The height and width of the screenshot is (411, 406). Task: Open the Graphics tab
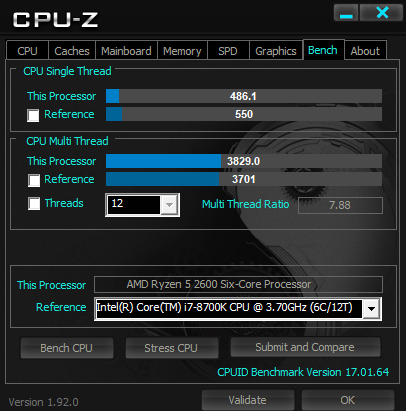click(x=276, y=51)
